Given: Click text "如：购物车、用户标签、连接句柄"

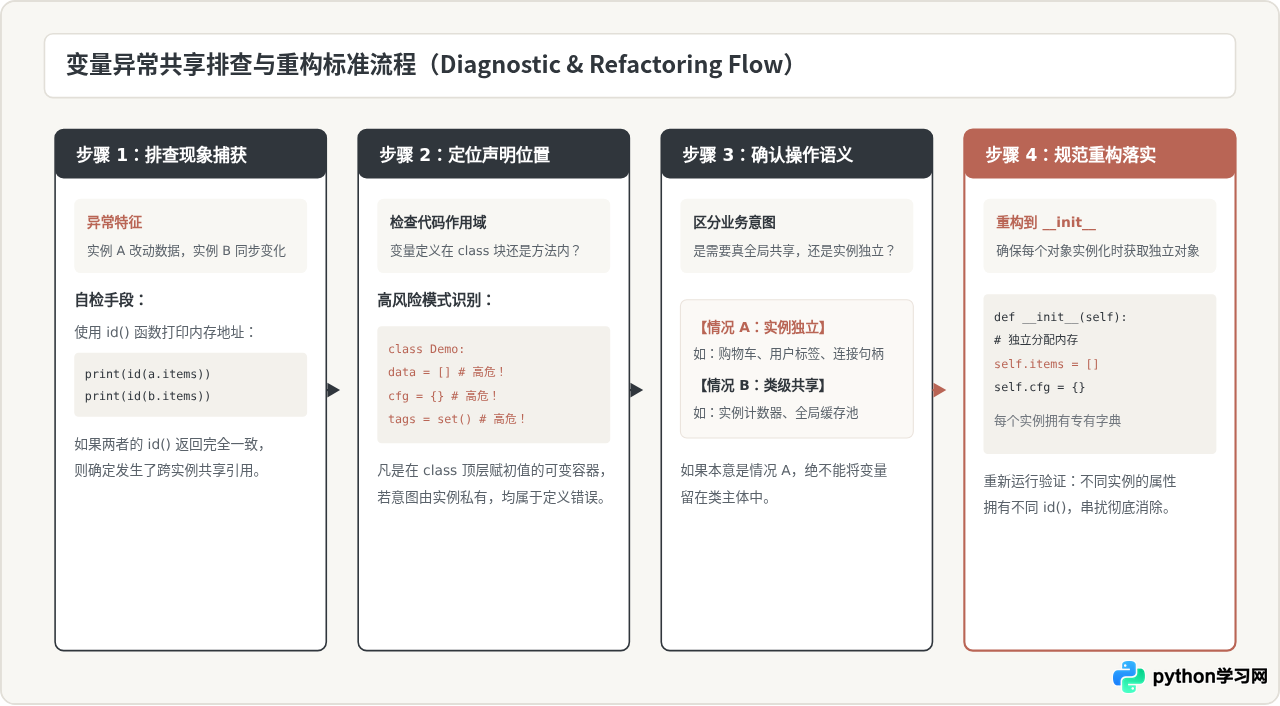Looking at the screenshot, I should (788, 354).
